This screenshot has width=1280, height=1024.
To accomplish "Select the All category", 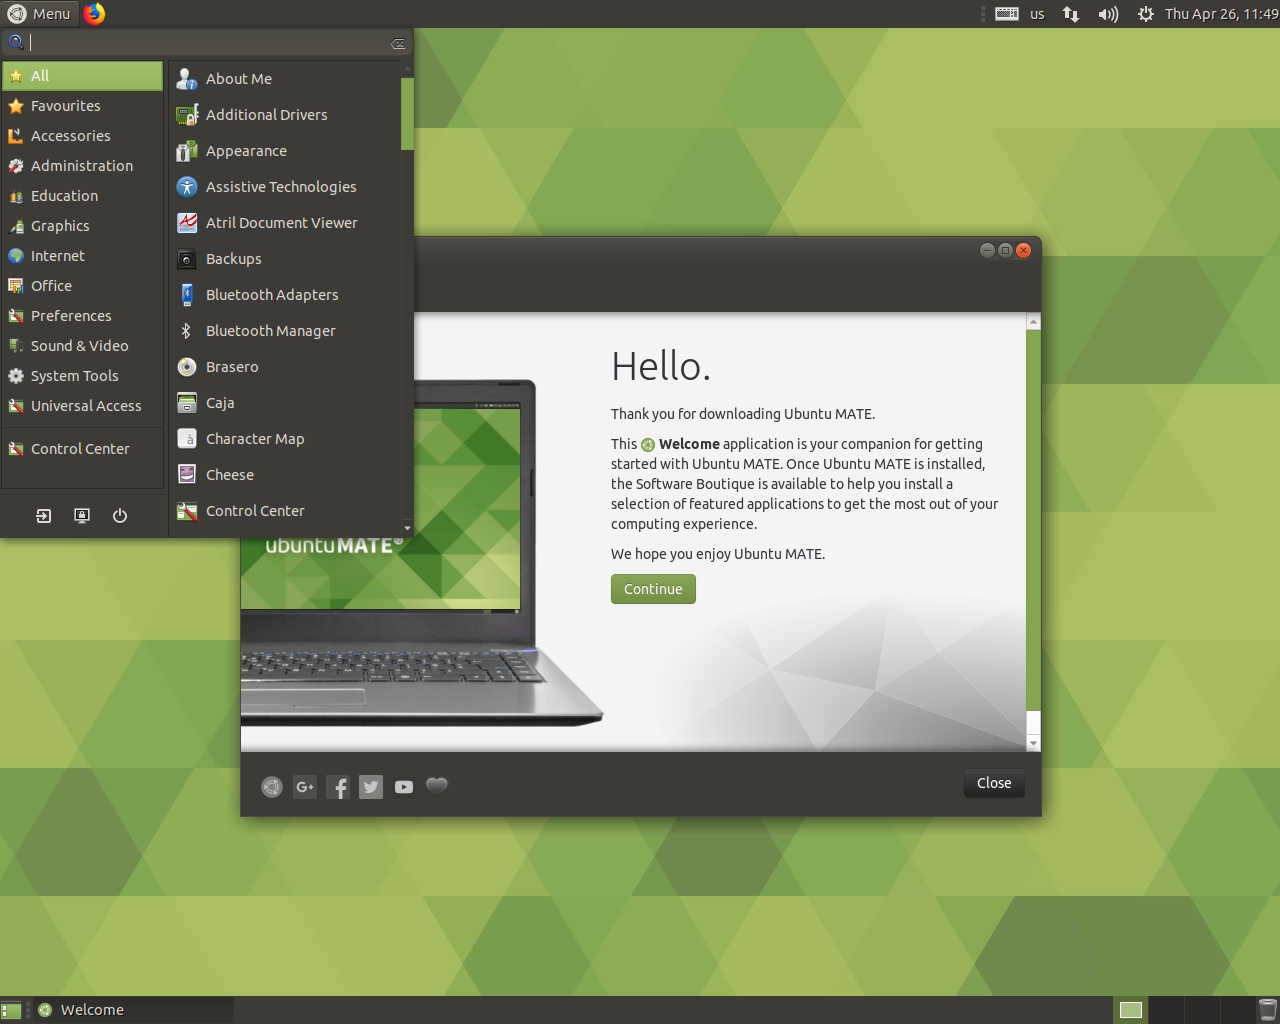I will 82,76.
